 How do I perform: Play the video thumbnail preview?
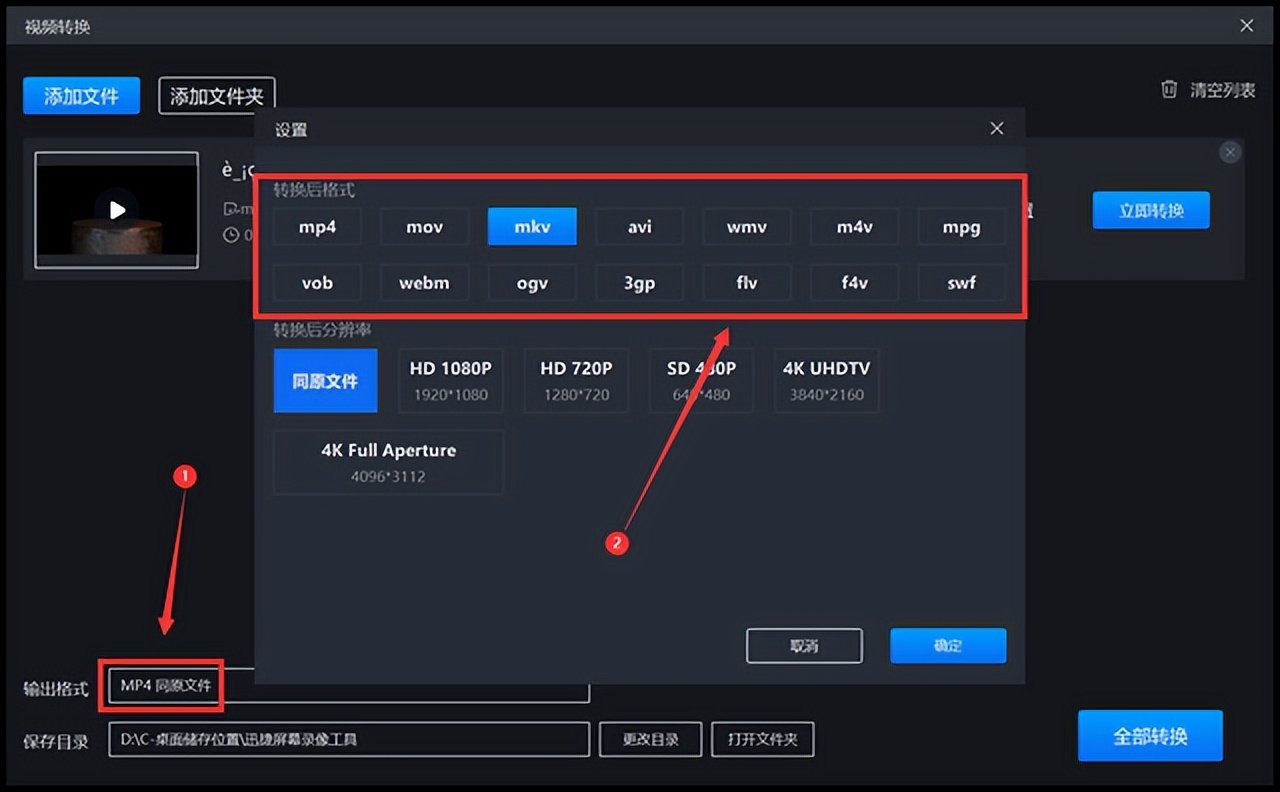pos(117,210)
